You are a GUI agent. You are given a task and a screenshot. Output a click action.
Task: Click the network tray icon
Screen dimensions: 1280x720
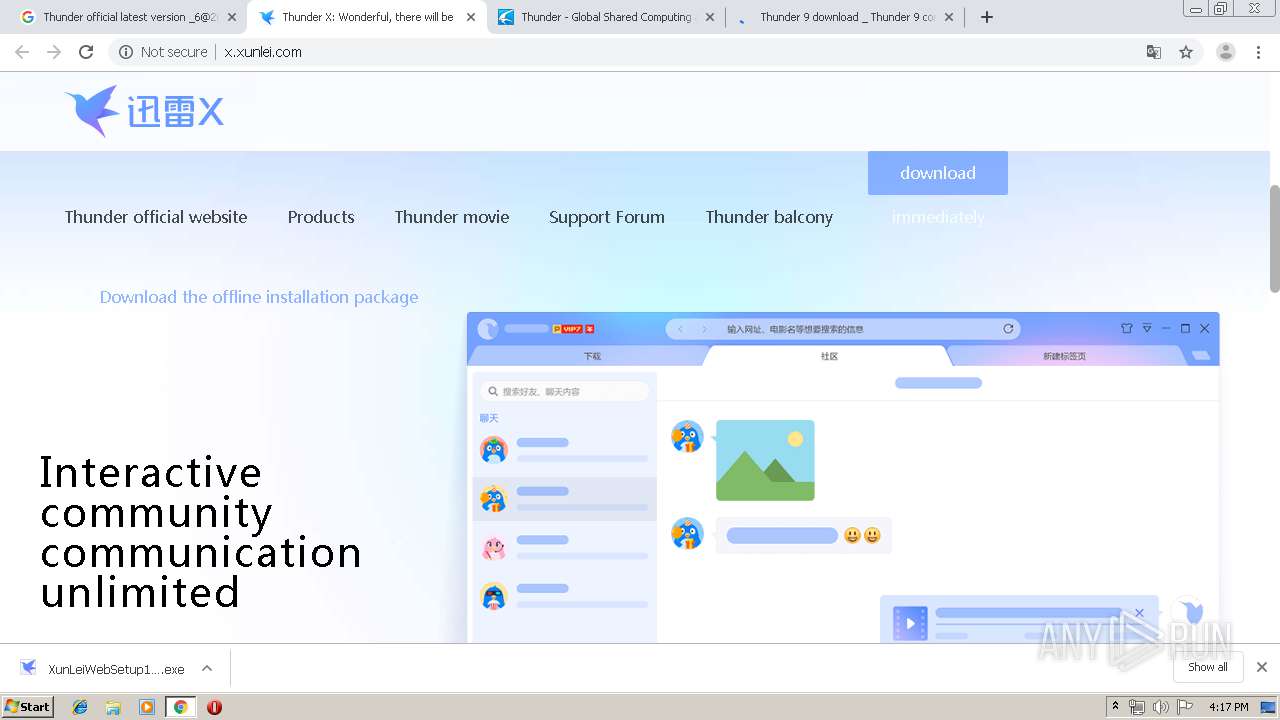[1137, 707]
